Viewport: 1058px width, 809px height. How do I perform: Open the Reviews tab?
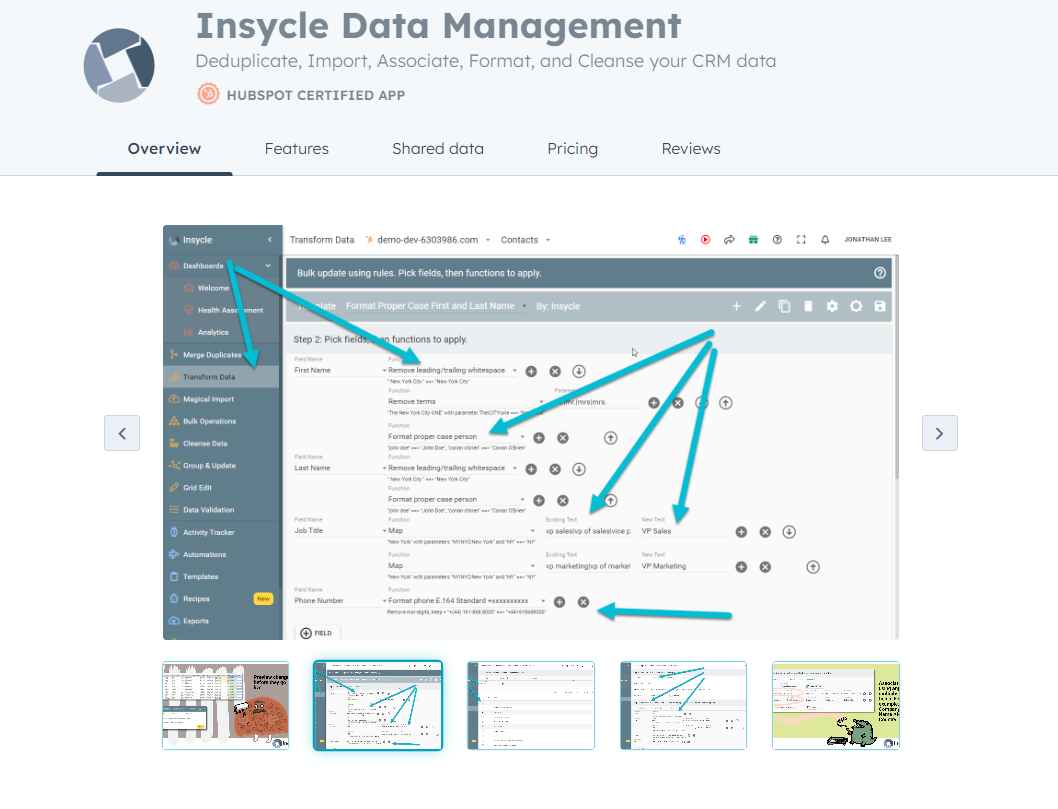pos(691,148)
